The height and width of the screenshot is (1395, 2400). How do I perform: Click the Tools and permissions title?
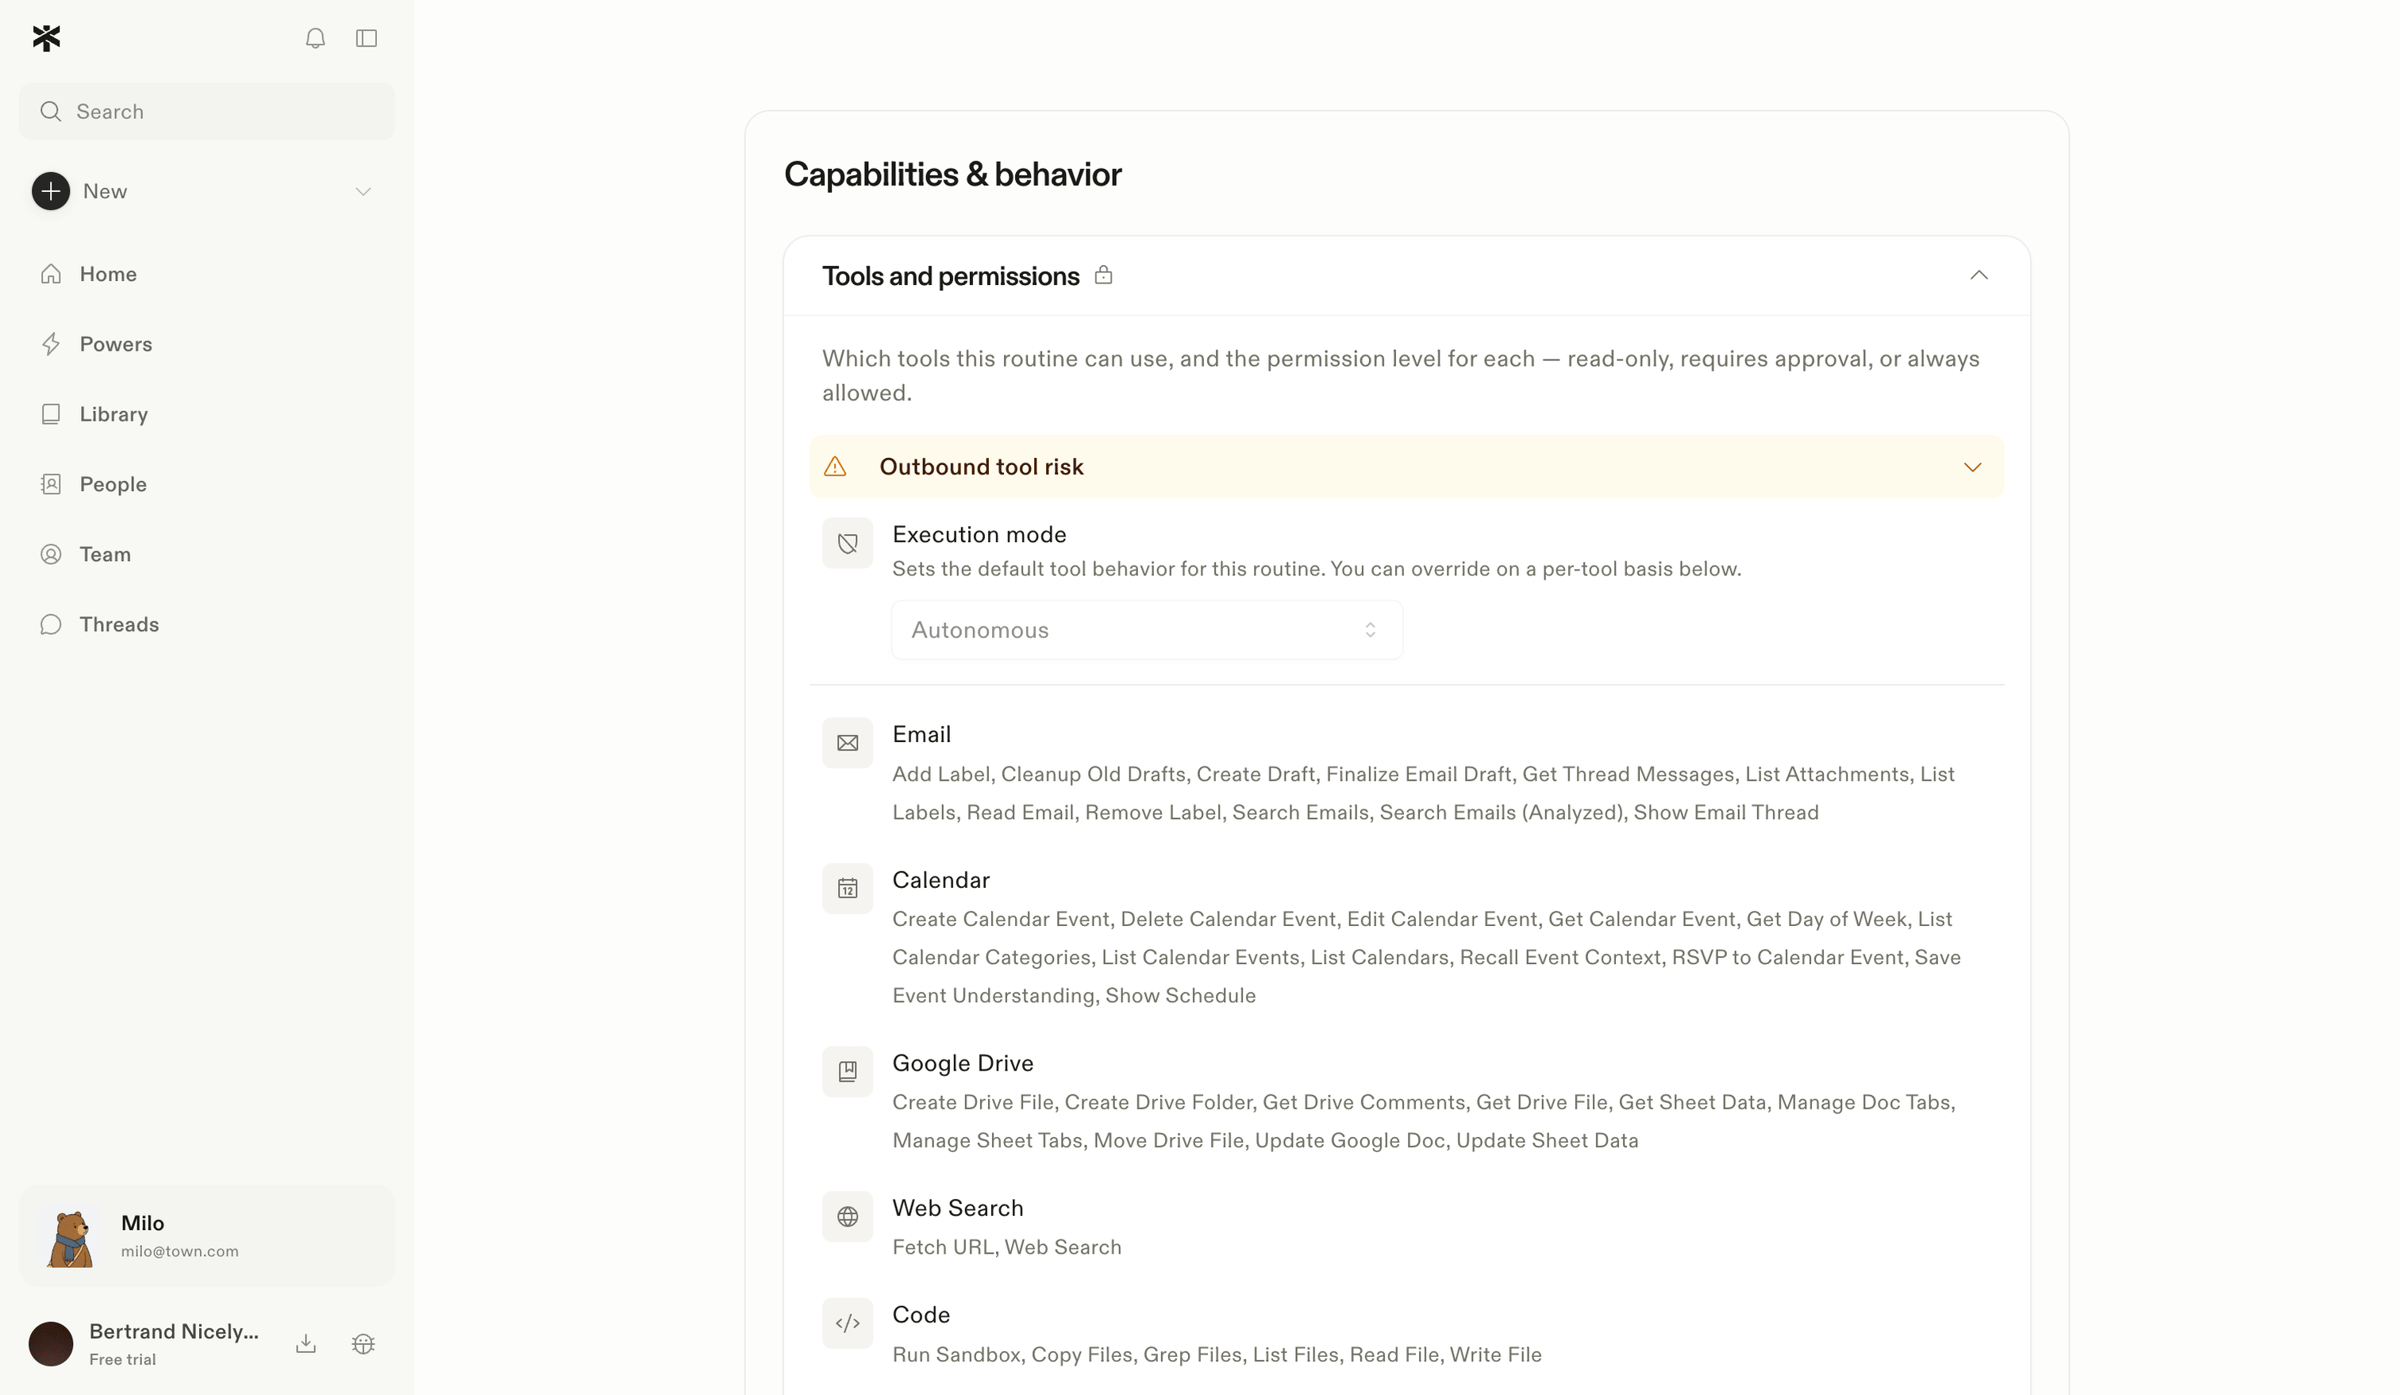click(950, 276)
